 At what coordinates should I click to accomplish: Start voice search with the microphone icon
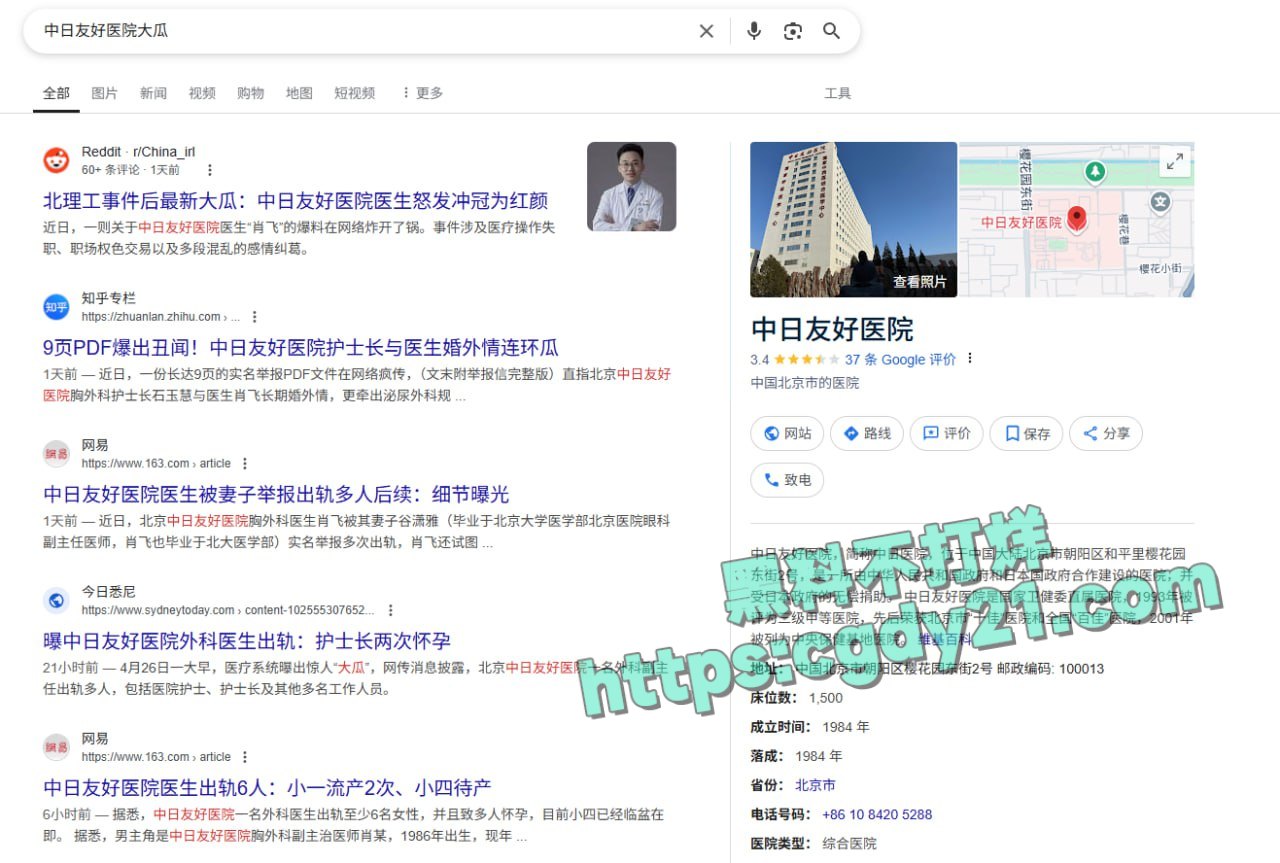click(x=754, y=31)
